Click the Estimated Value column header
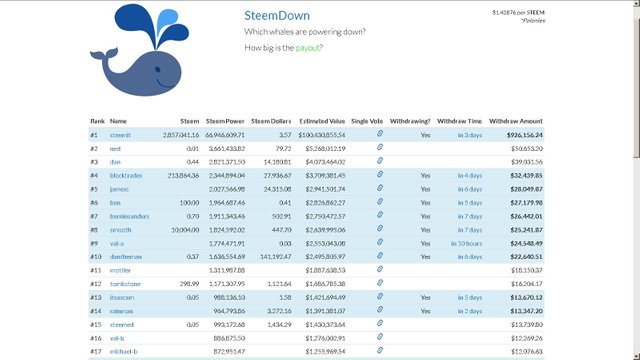Screen dimensions: 640x360 pyautogui.click(x=322, y=121)
